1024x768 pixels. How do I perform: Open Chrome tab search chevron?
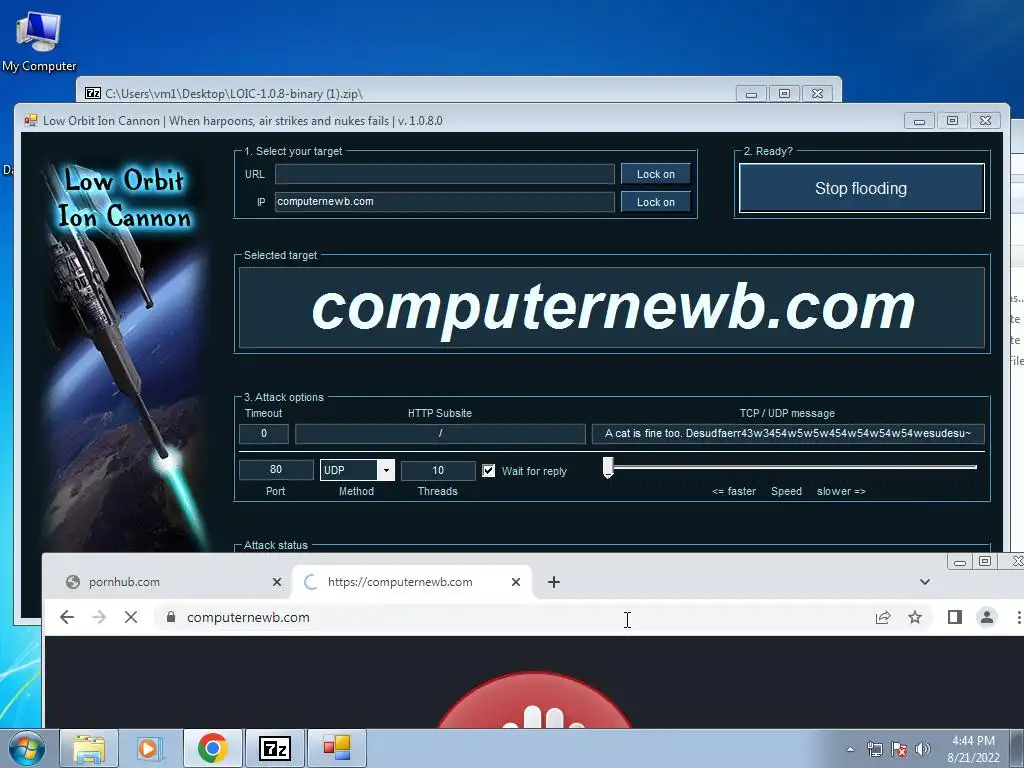(x=925, y=582)
